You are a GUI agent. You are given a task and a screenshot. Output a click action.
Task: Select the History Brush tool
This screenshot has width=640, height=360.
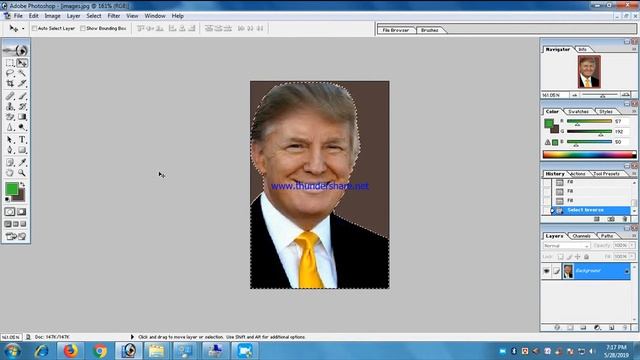point(22,107)
